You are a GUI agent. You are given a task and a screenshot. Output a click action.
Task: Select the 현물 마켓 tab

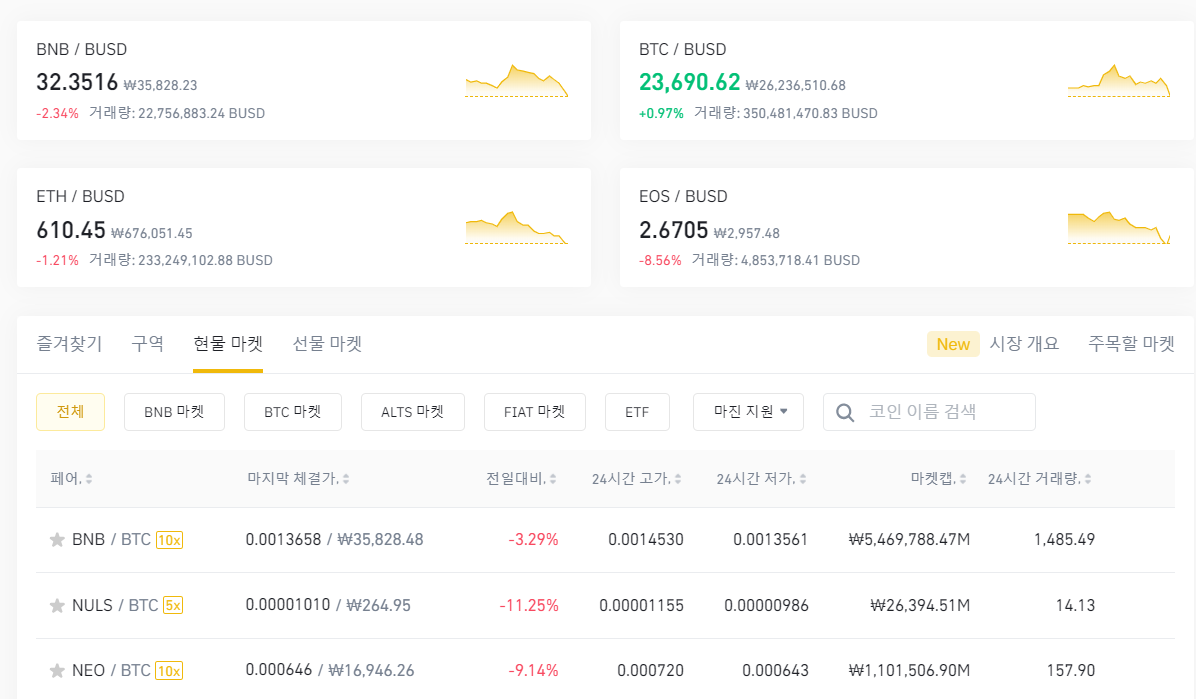pos(228,344)
